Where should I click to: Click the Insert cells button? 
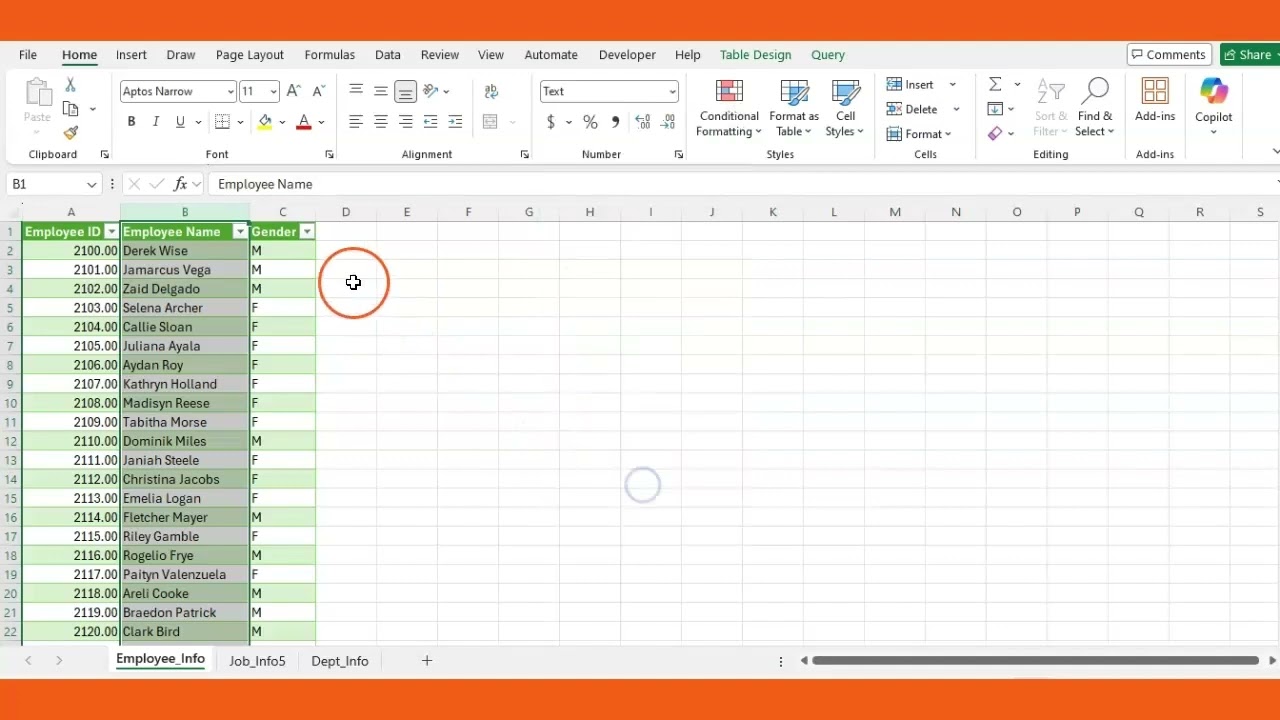pyautogui.click(x=911, y=85)
